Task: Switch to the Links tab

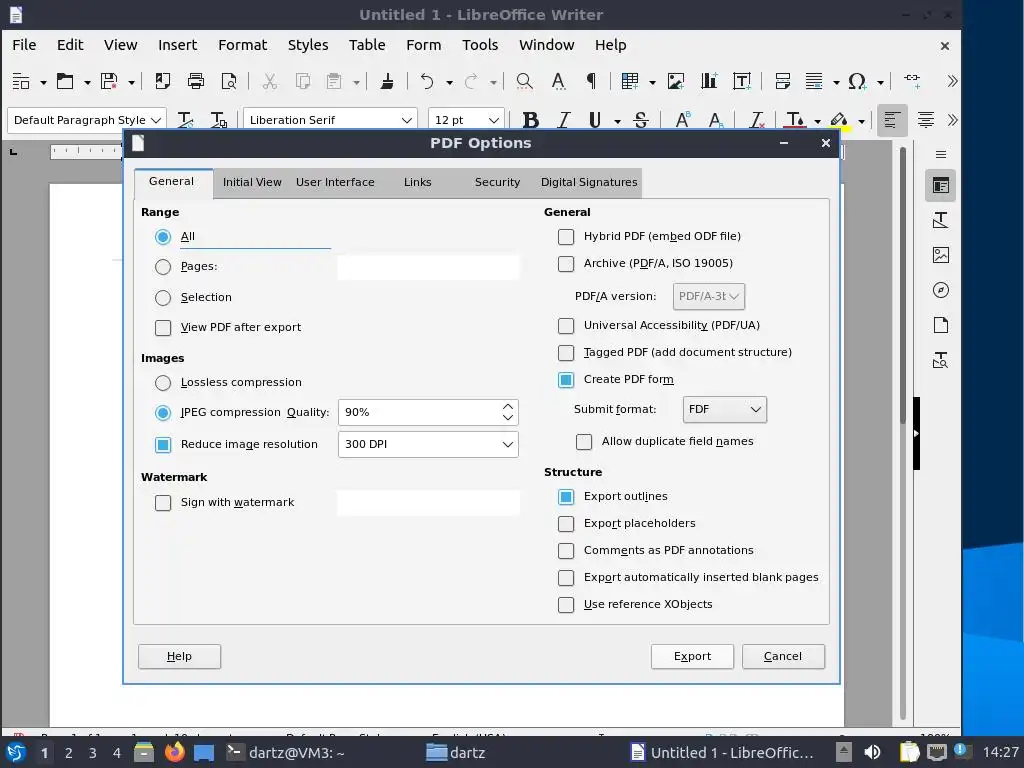Action: (417, 182)
